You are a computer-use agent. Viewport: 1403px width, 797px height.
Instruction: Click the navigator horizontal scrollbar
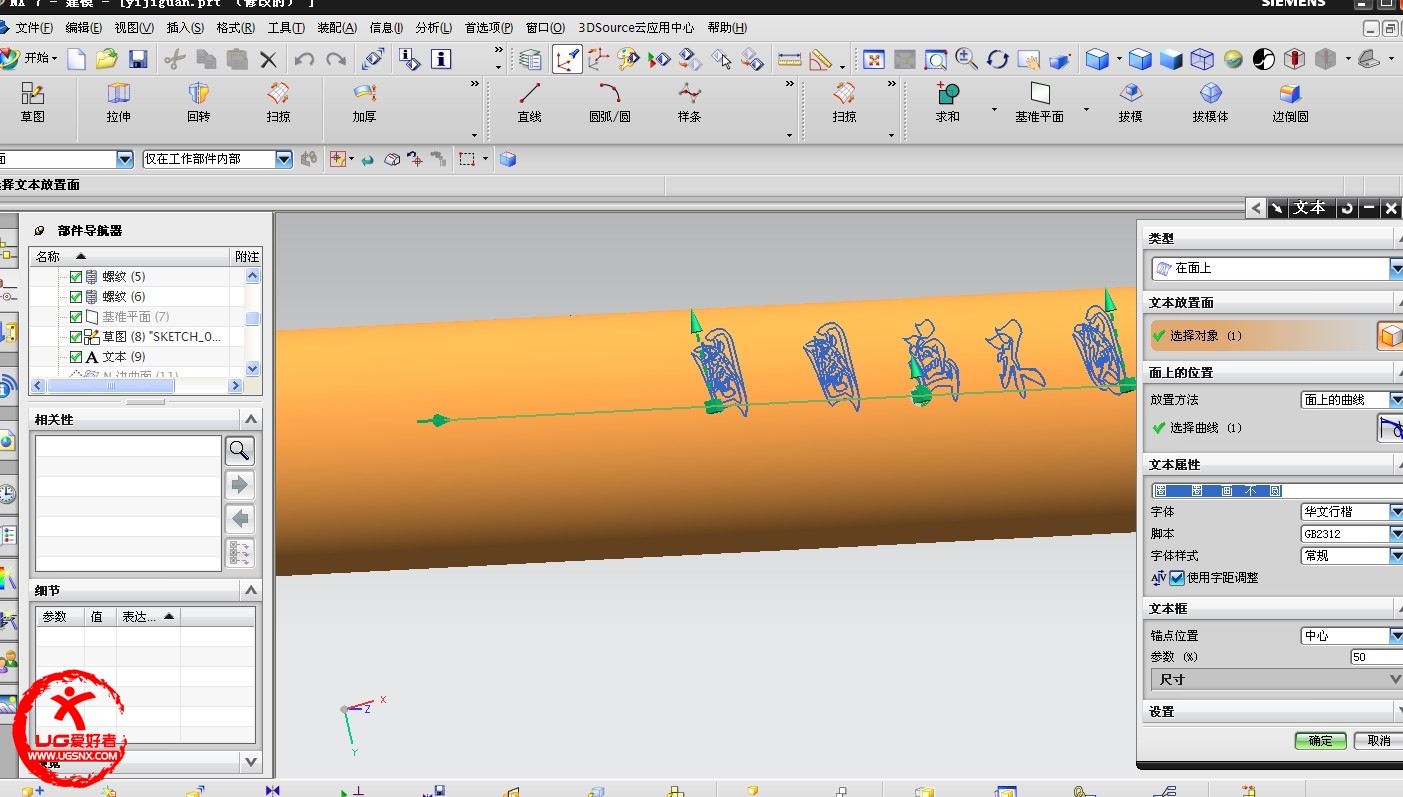click(x=137, y=385)
